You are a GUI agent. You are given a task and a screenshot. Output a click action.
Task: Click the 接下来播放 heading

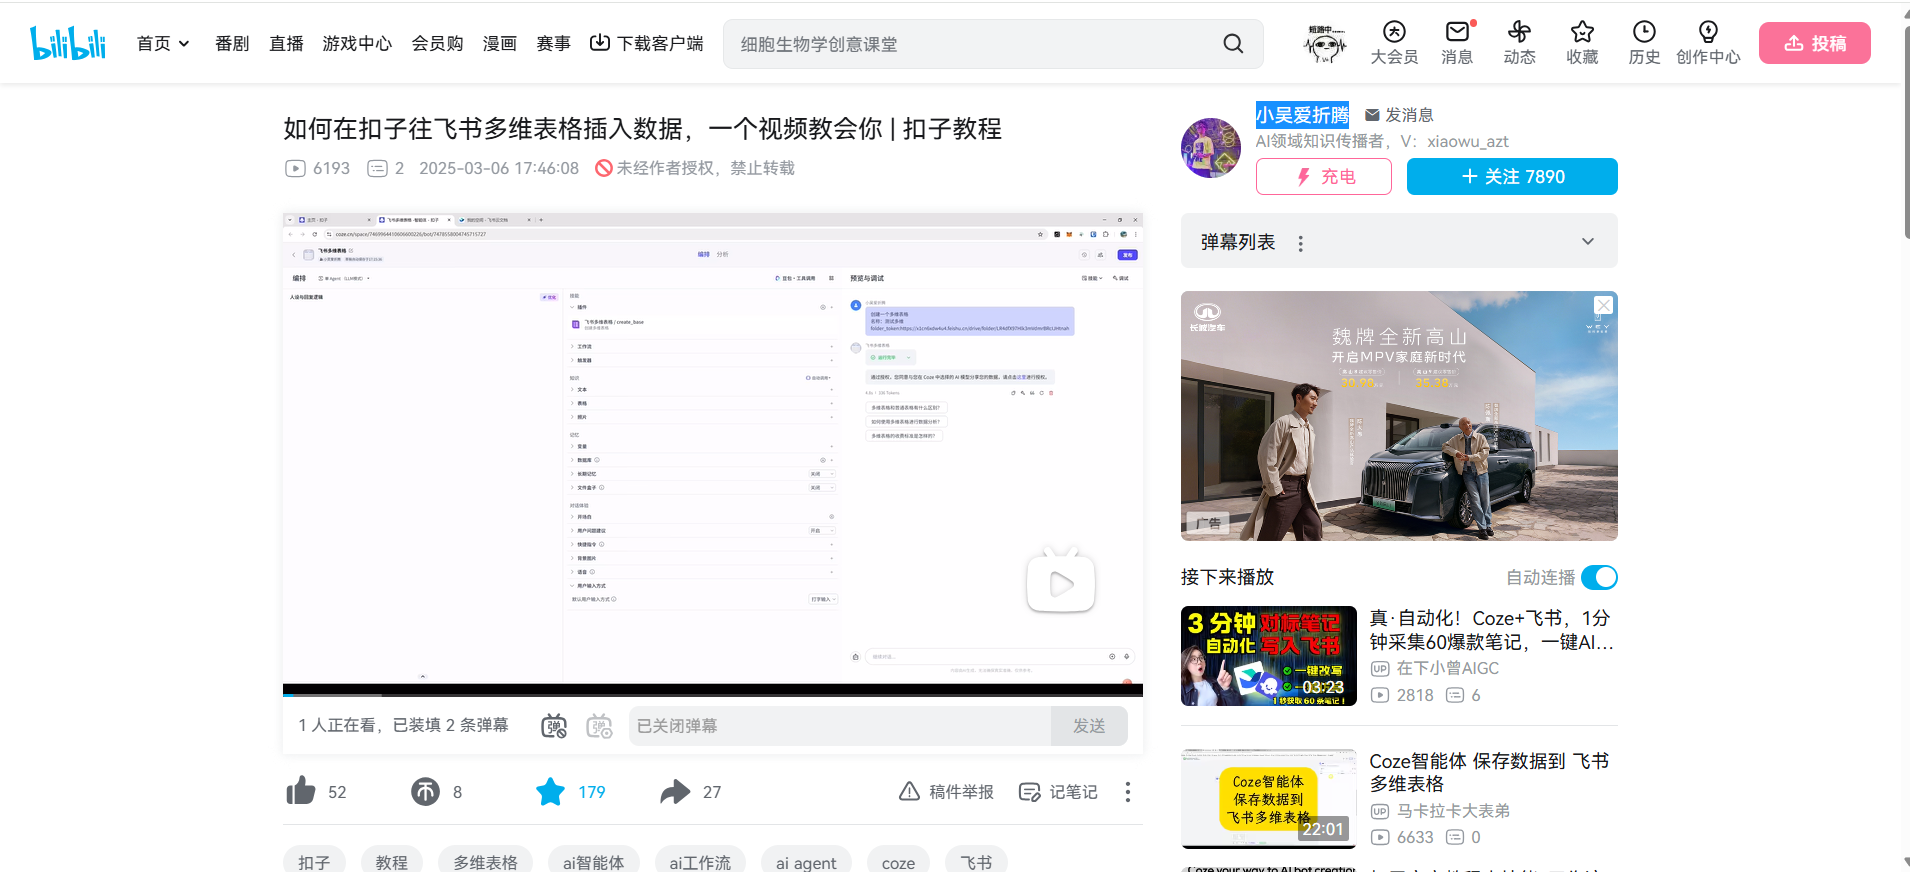tap(1227, 577)
